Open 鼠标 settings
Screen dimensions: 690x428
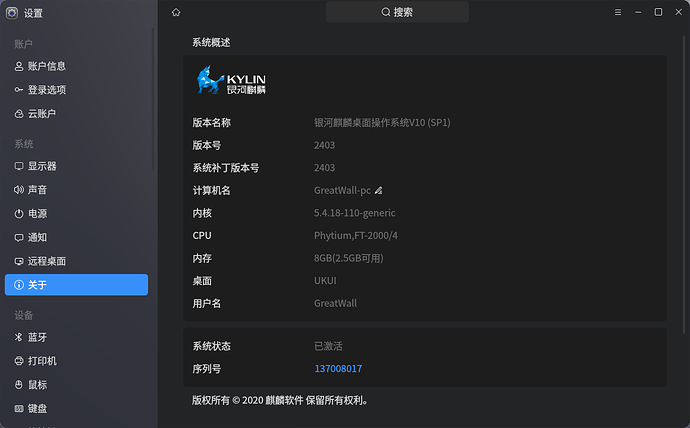[76, 384]
